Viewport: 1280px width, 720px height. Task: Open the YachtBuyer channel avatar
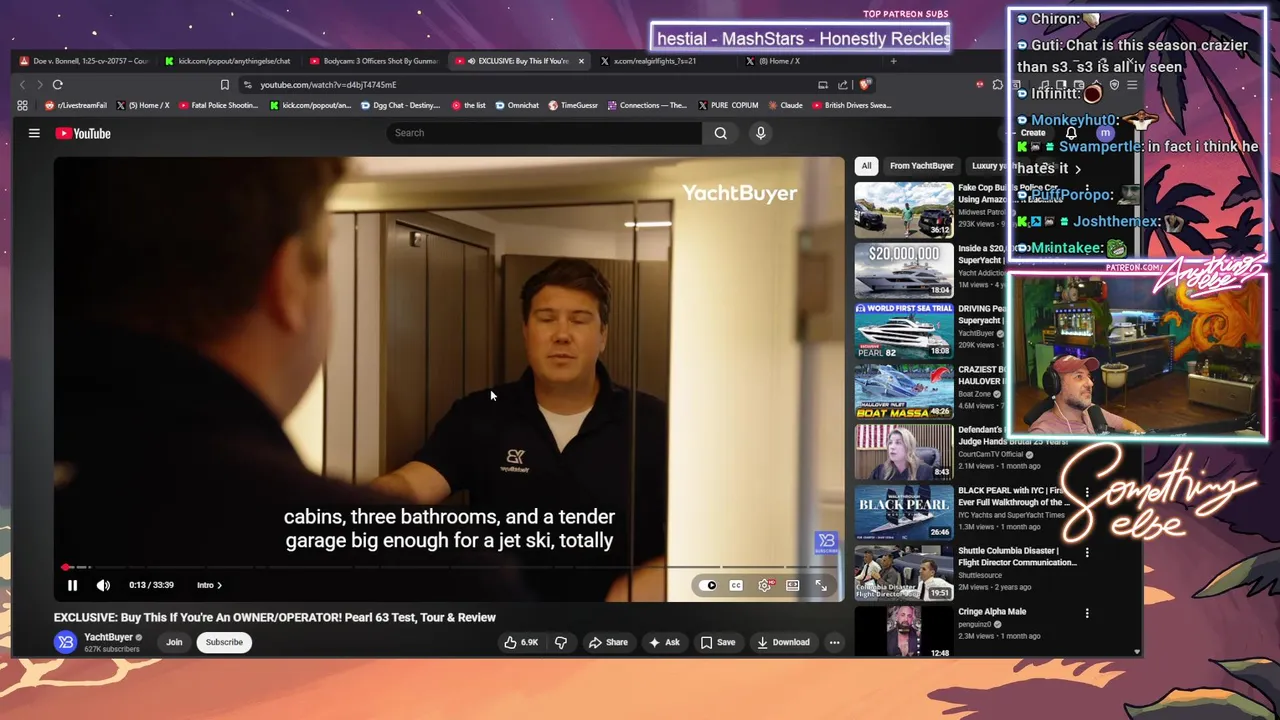click(x=66, y=642)
